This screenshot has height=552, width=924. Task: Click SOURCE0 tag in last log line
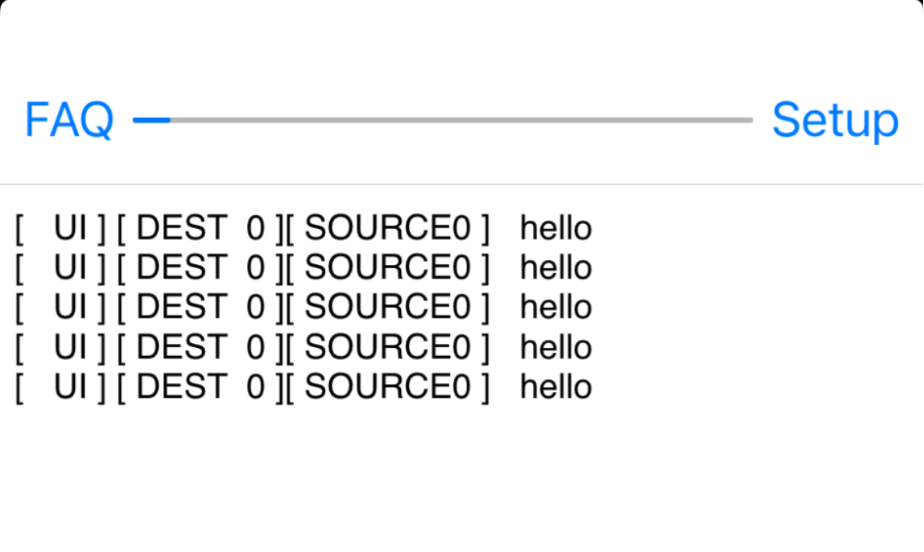click(388, 387)
